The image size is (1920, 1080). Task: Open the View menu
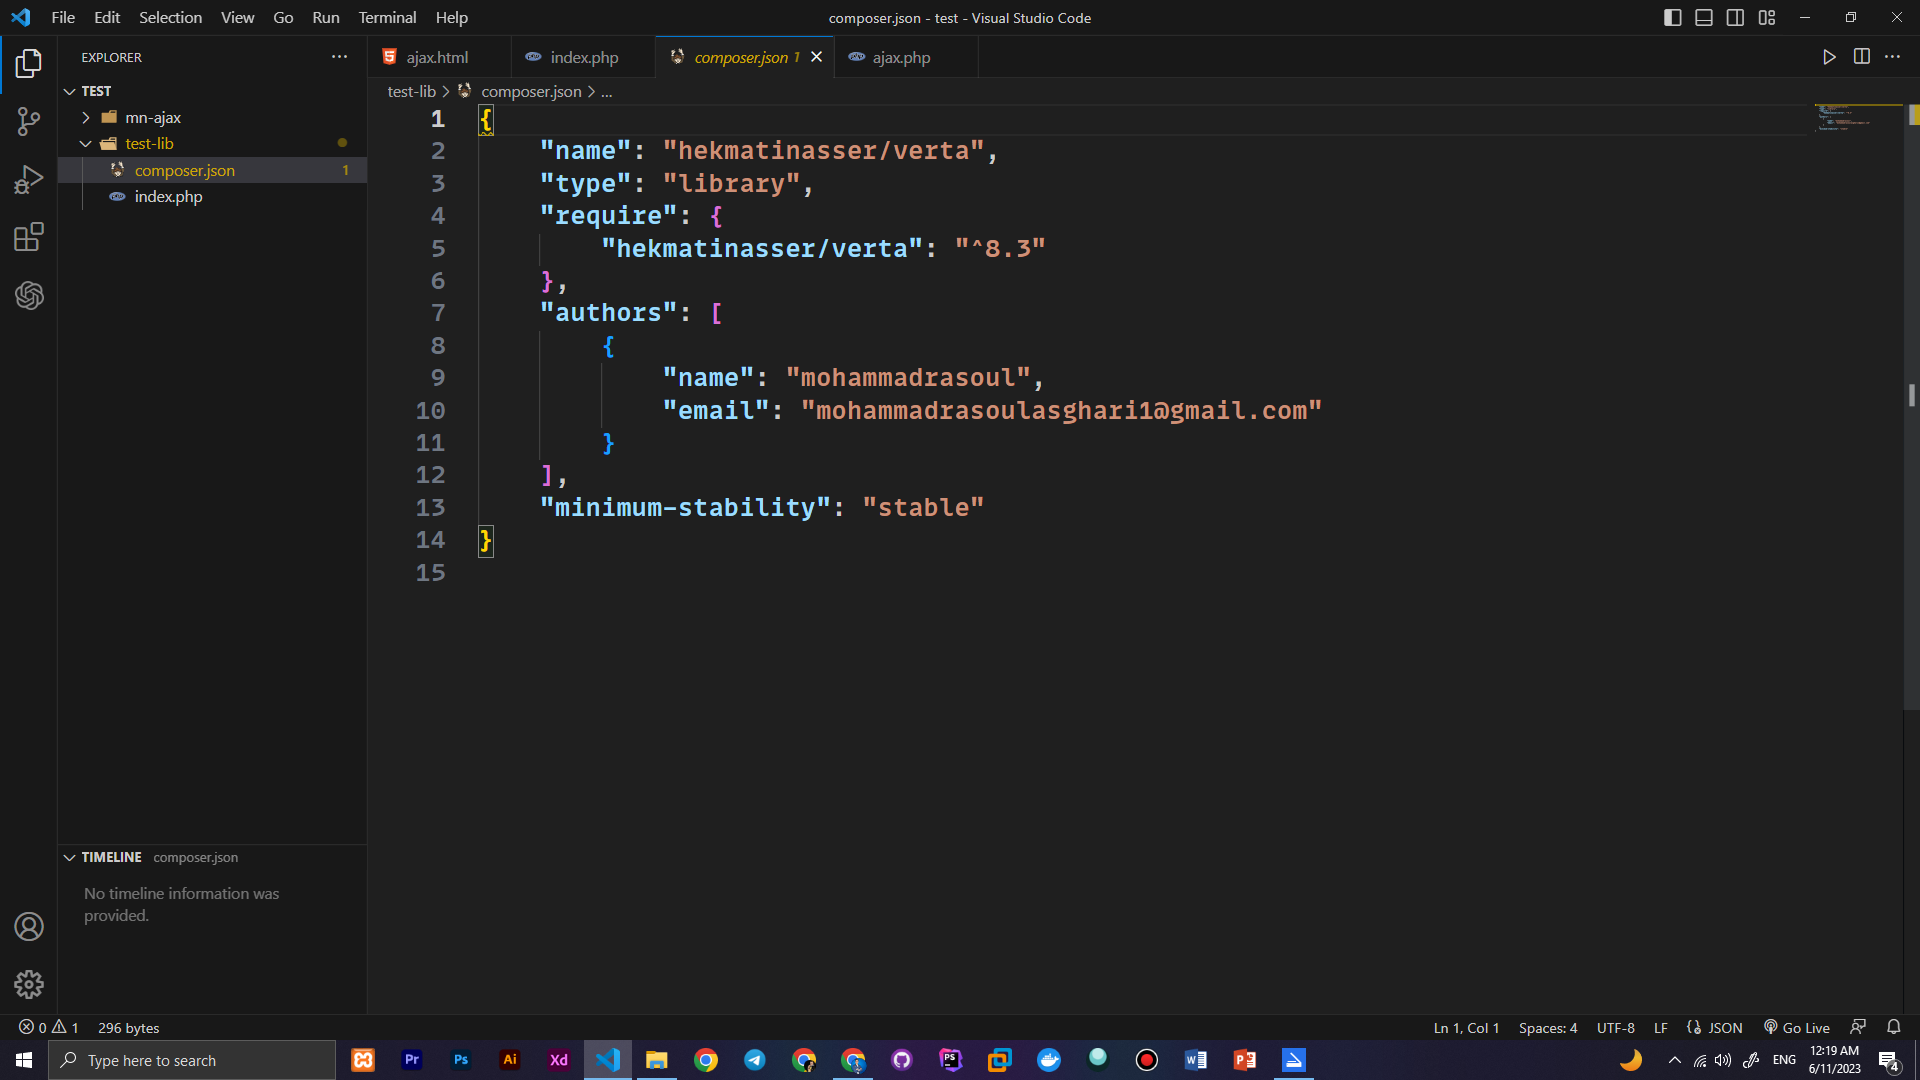237,18
